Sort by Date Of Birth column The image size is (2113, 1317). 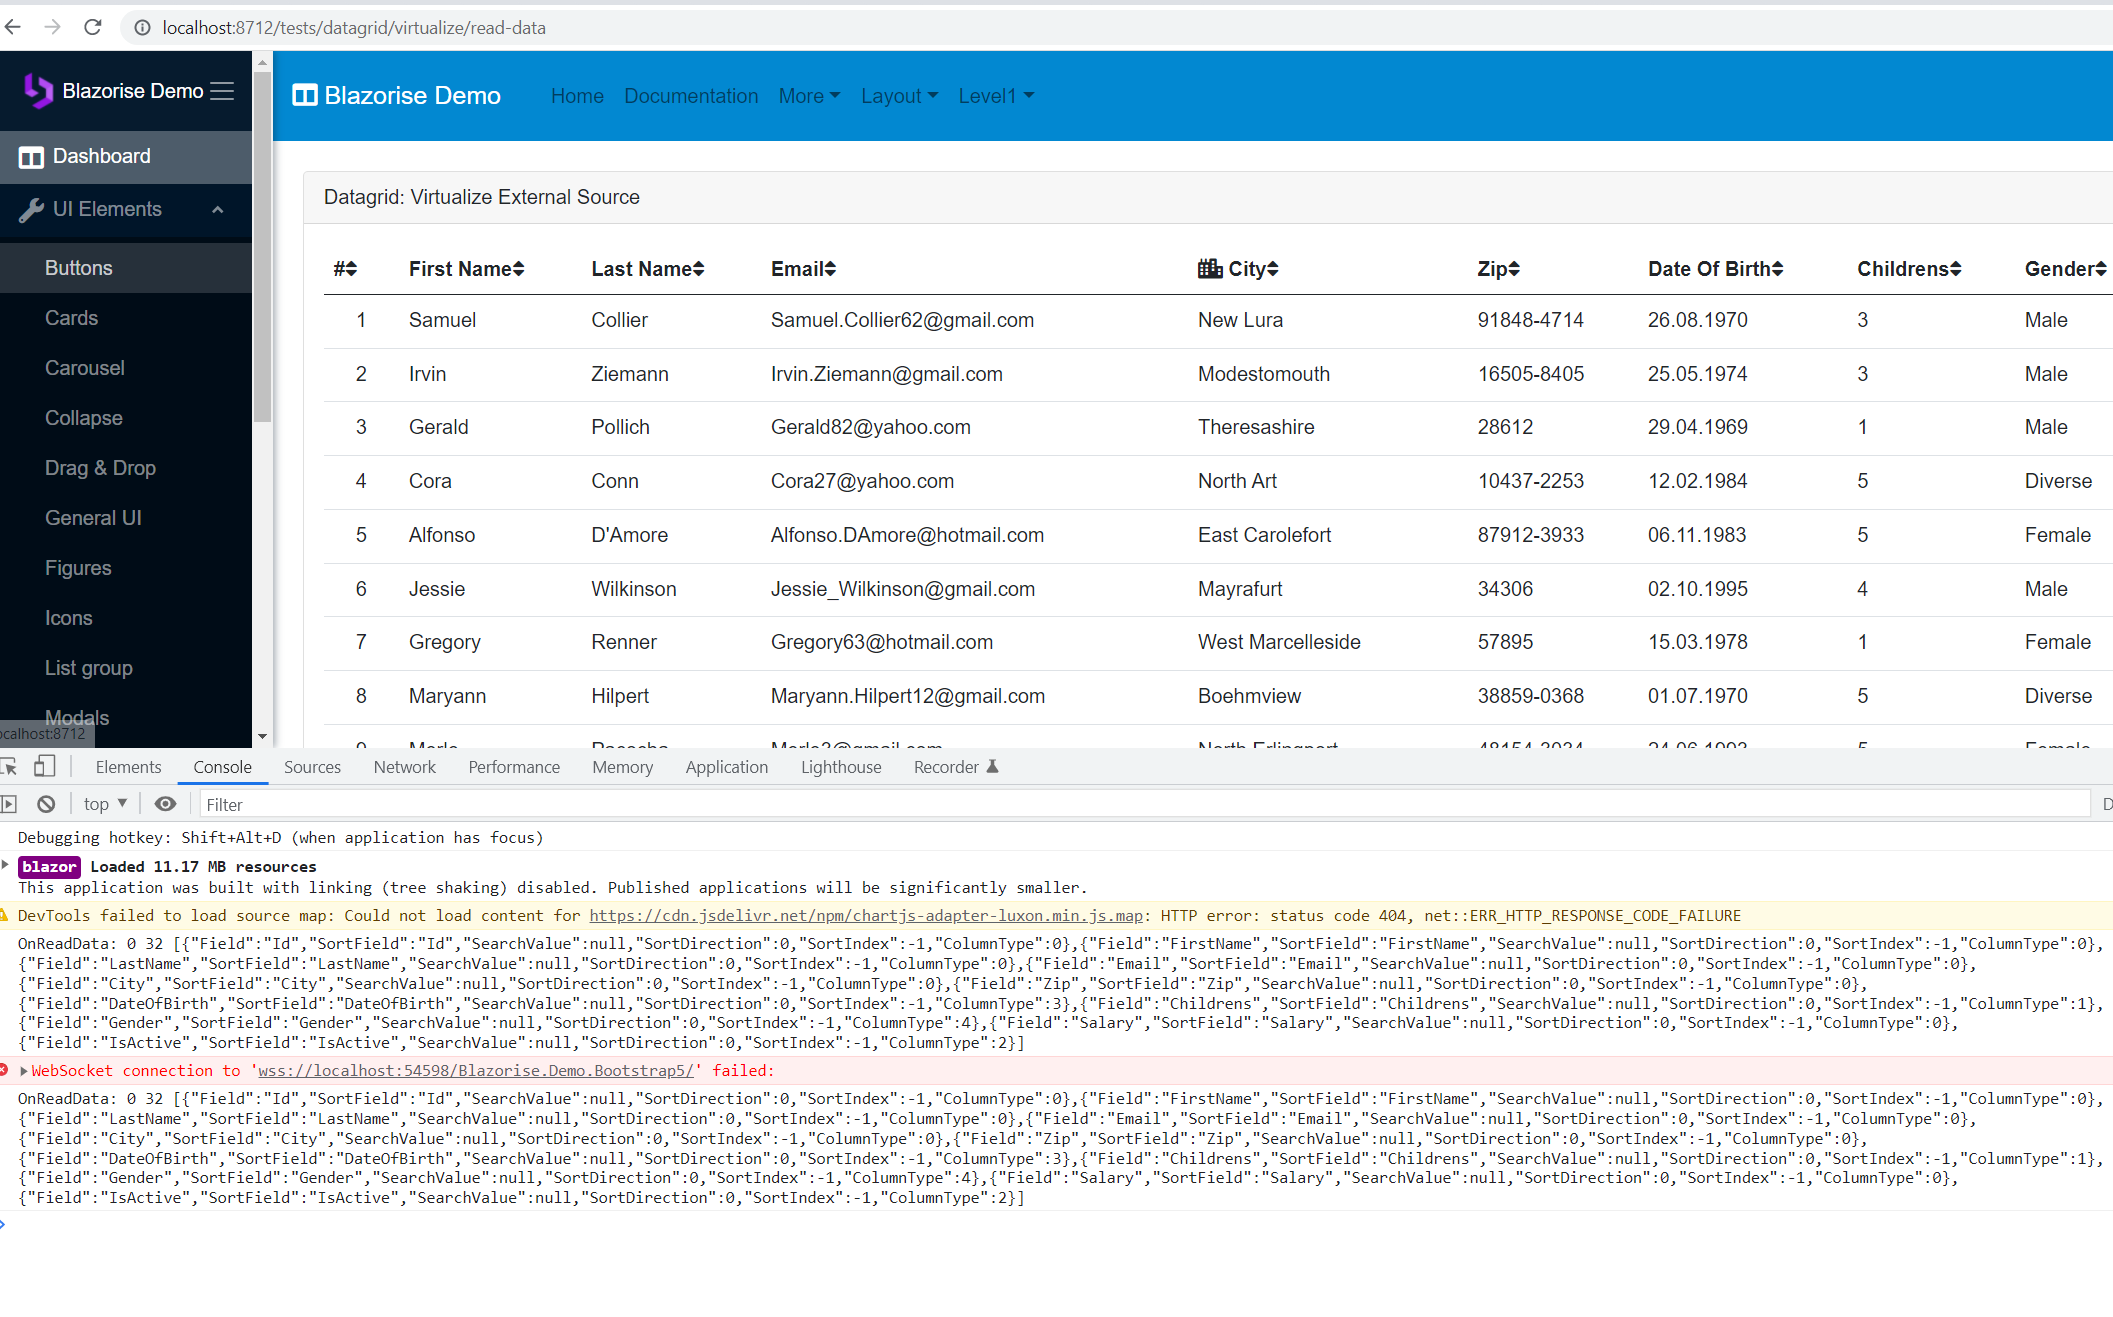(x=1715, y=269)
